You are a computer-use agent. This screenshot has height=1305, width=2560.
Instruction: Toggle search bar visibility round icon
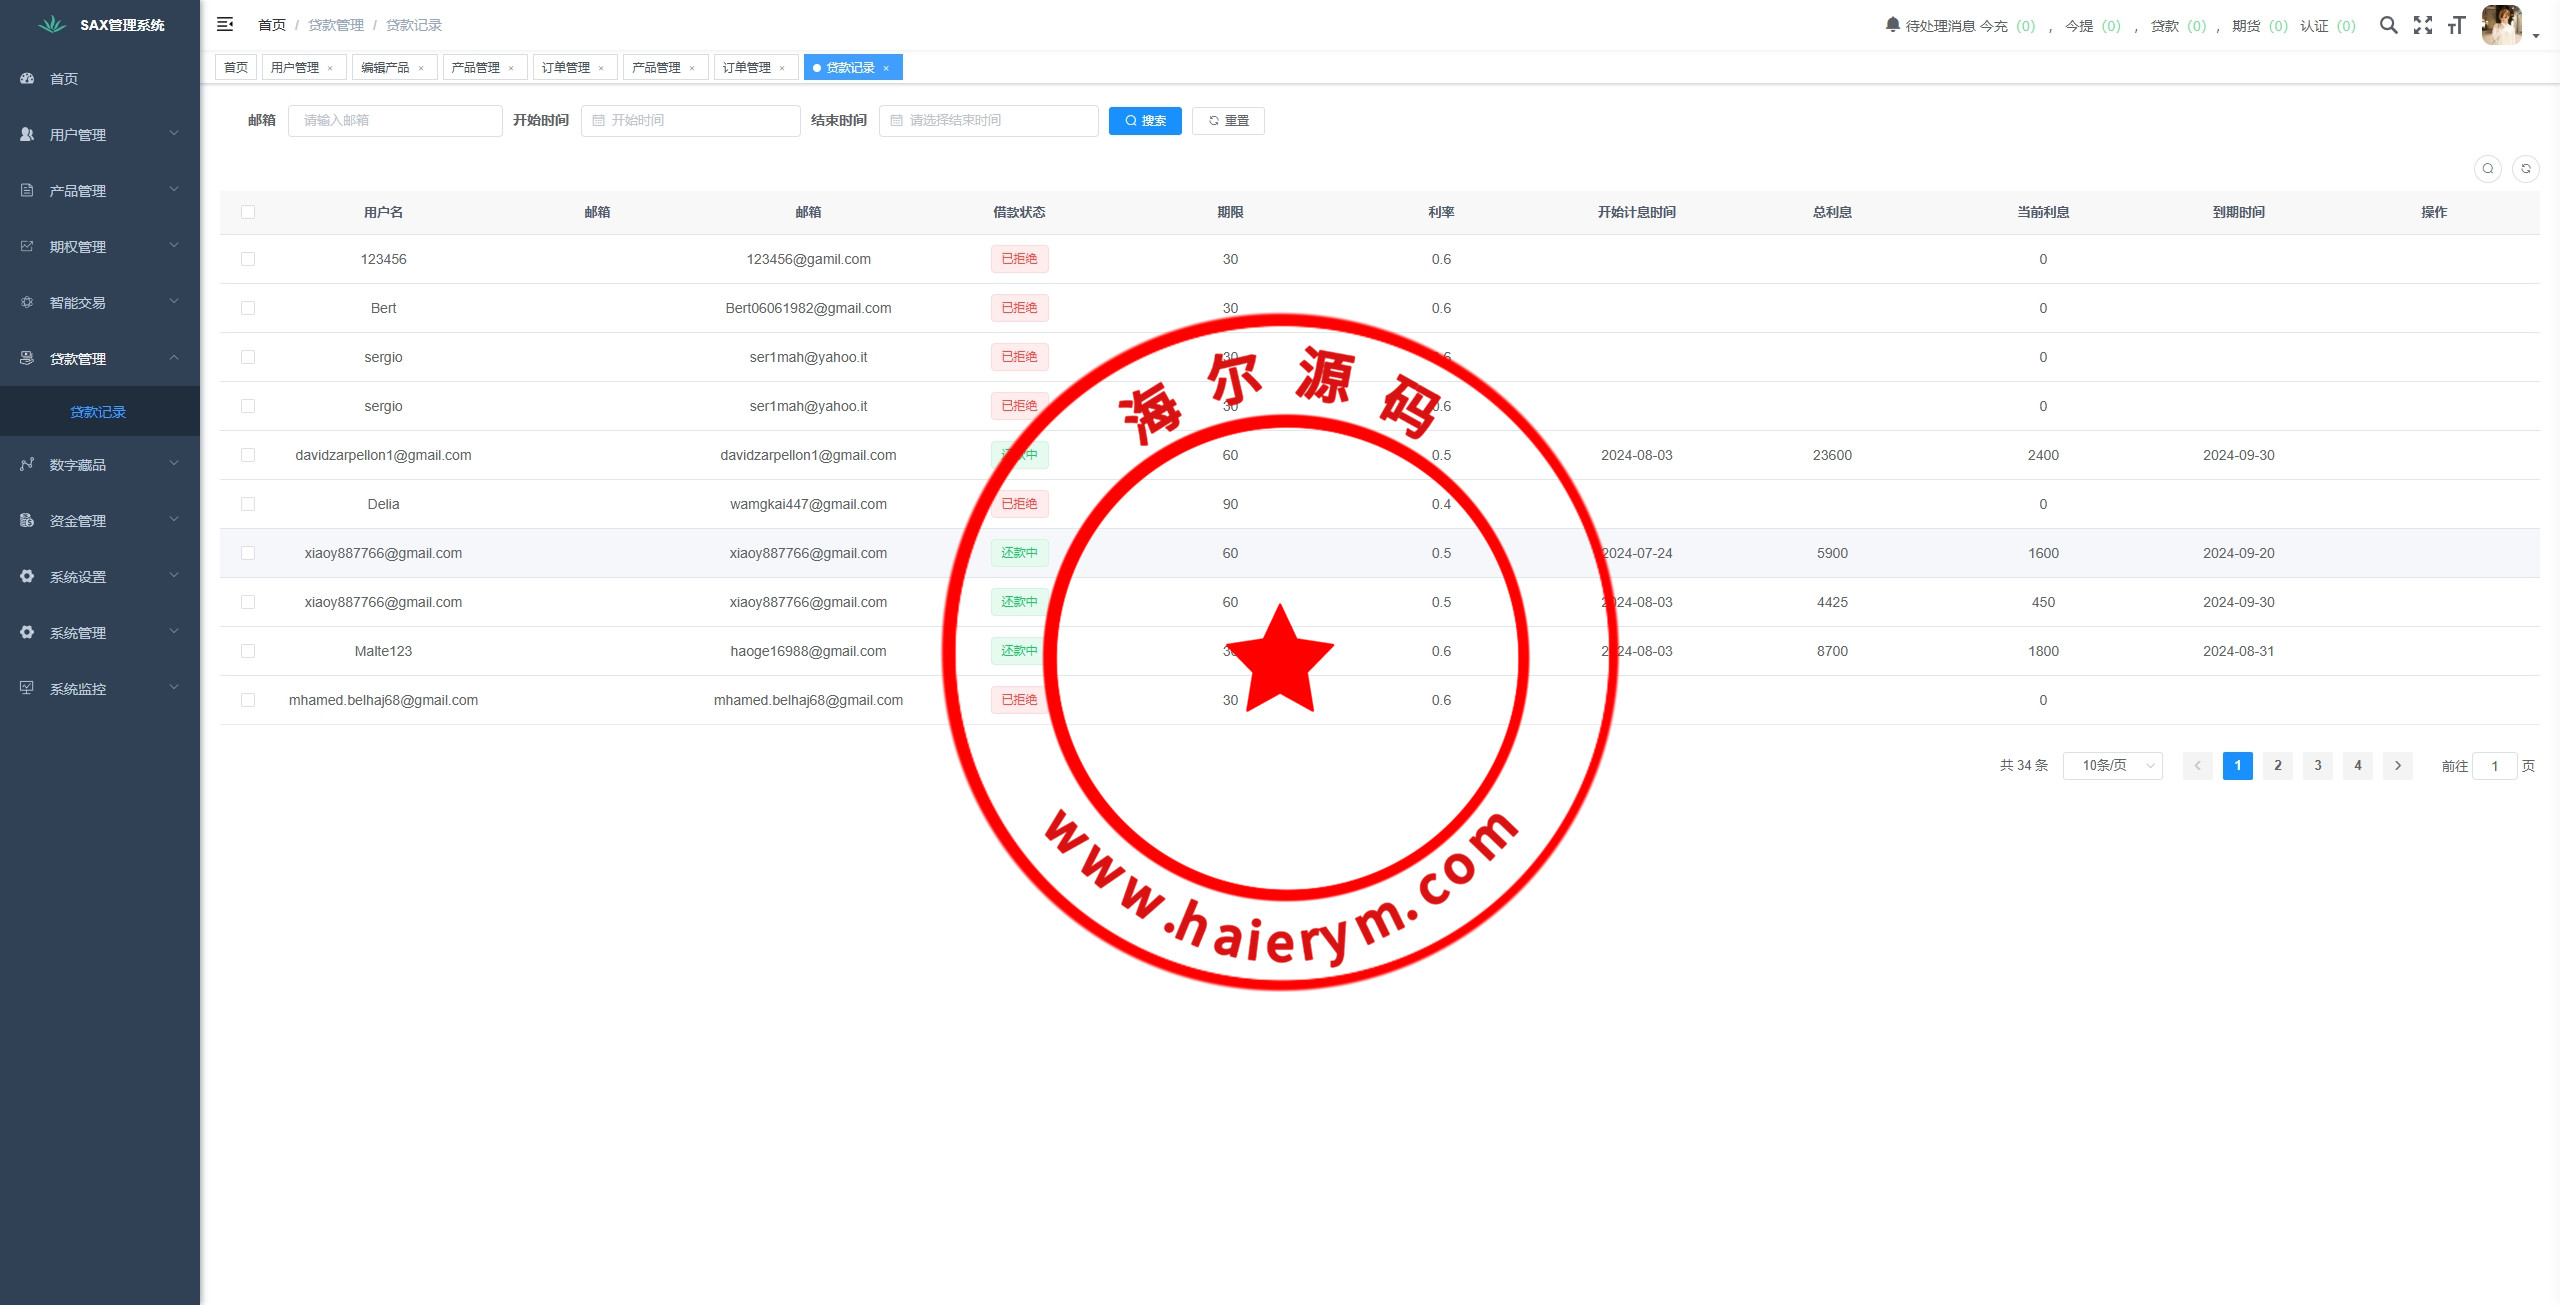click(2487, 169)
